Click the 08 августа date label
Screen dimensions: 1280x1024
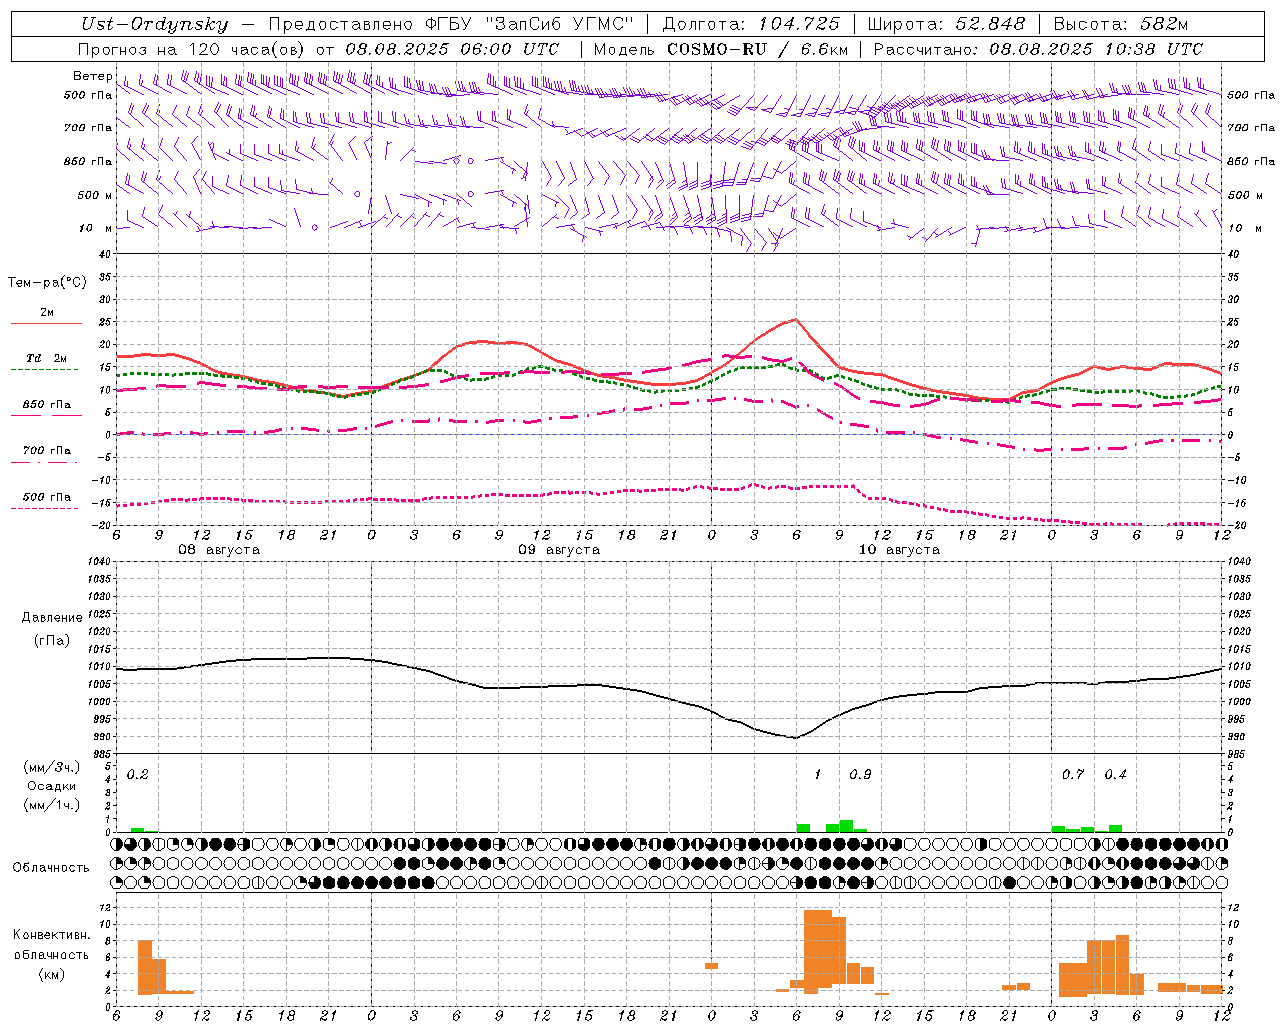point(219,550)
